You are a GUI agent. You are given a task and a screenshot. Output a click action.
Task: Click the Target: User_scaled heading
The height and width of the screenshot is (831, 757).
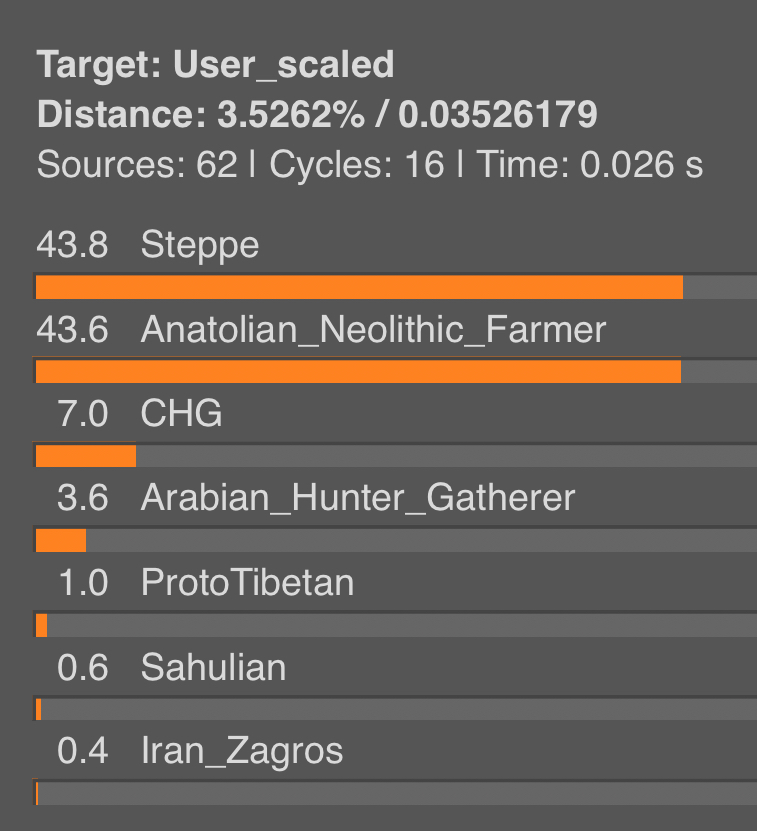pos(216,66)
